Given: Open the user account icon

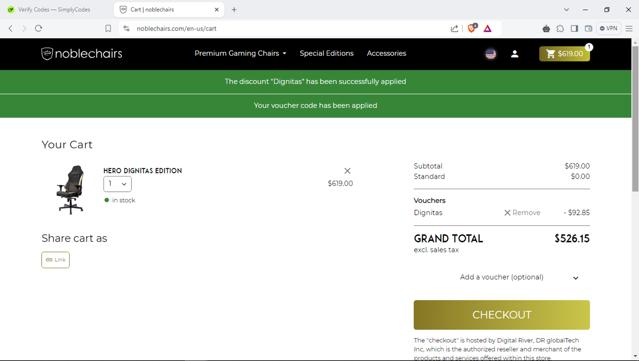Looking at the screenshot, I should point(515,54).
